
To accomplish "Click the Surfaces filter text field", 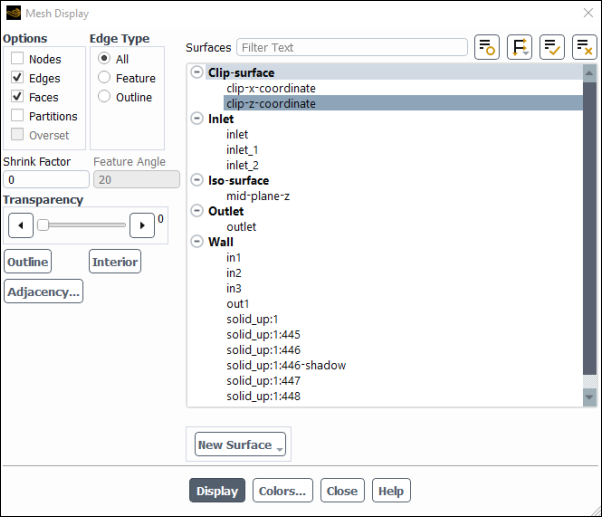I will coord(352,47).
